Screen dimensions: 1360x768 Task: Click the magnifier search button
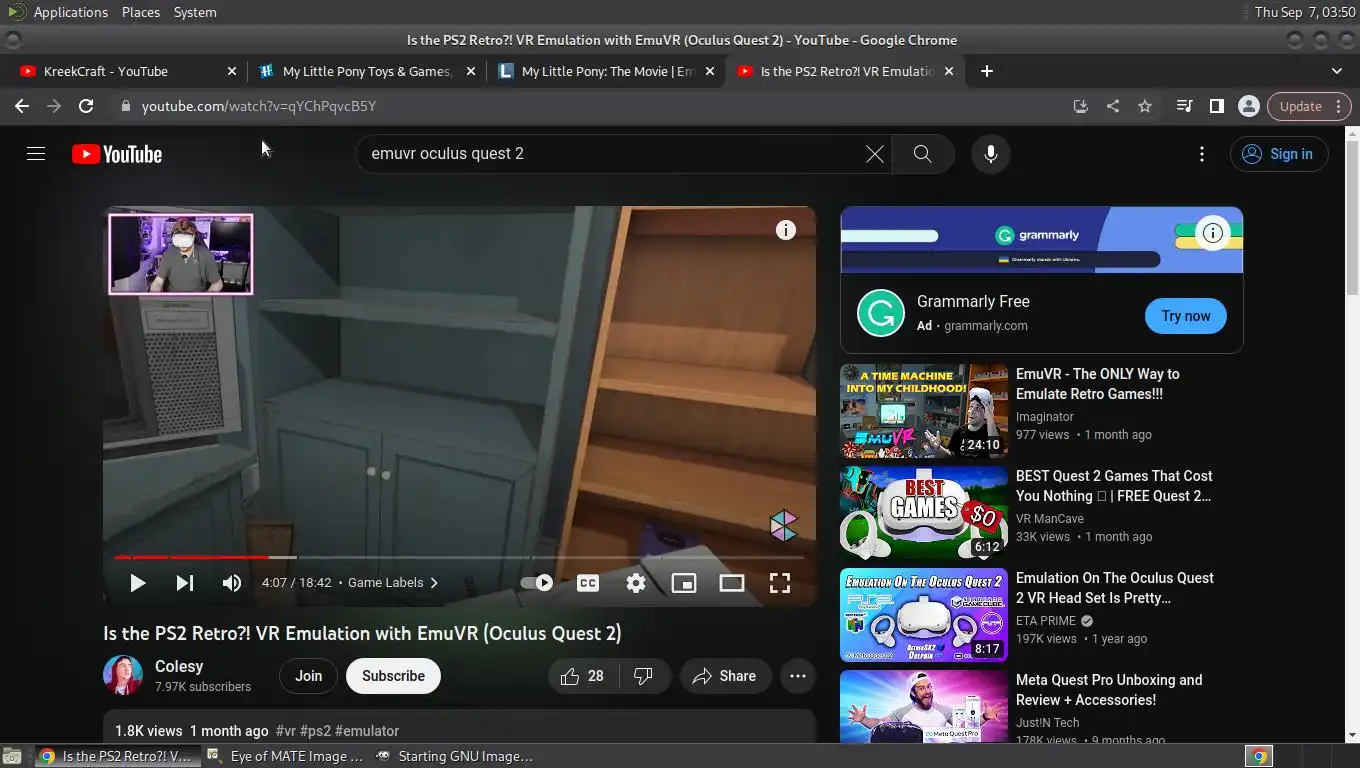tap(922, 154)
